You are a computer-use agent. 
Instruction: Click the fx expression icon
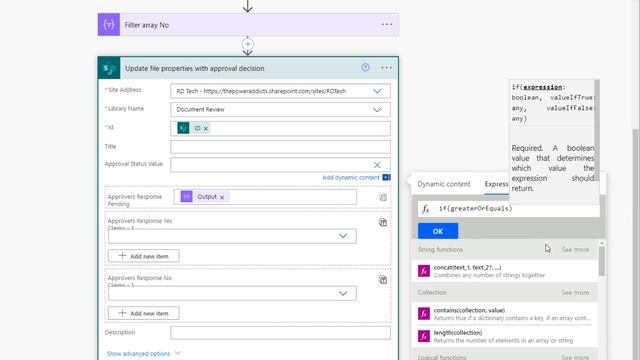point(425,209)
